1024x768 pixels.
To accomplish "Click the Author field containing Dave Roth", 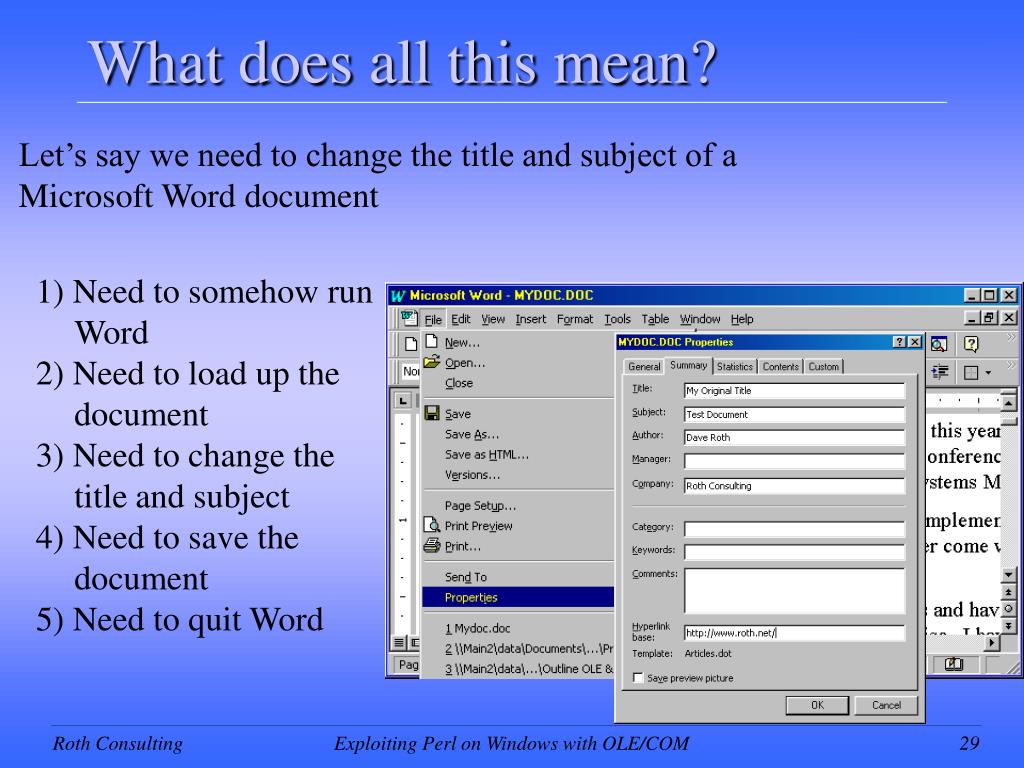I will [794, 437].
